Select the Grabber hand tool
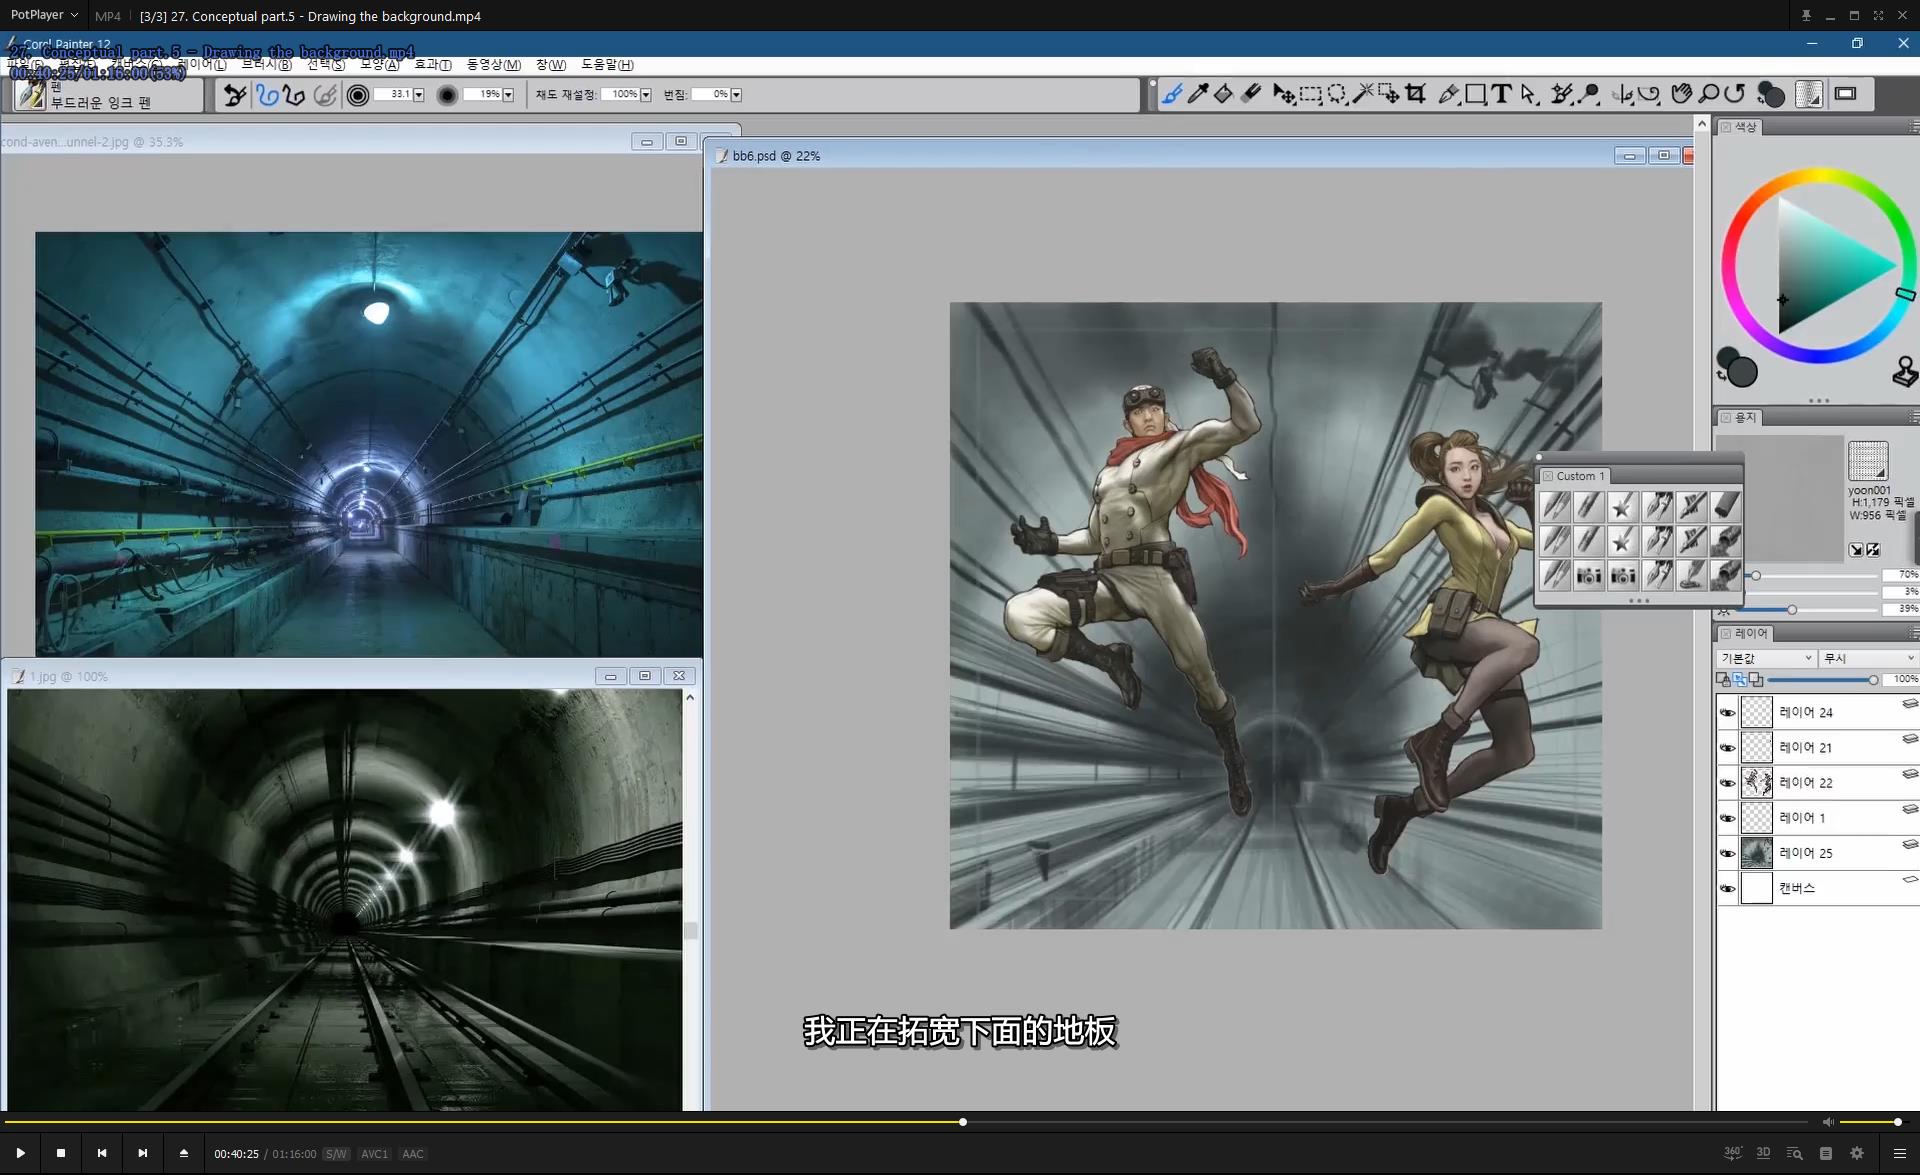Image resolution: width=1920 pixels, height=1175 pixels. coord(1681,94)
